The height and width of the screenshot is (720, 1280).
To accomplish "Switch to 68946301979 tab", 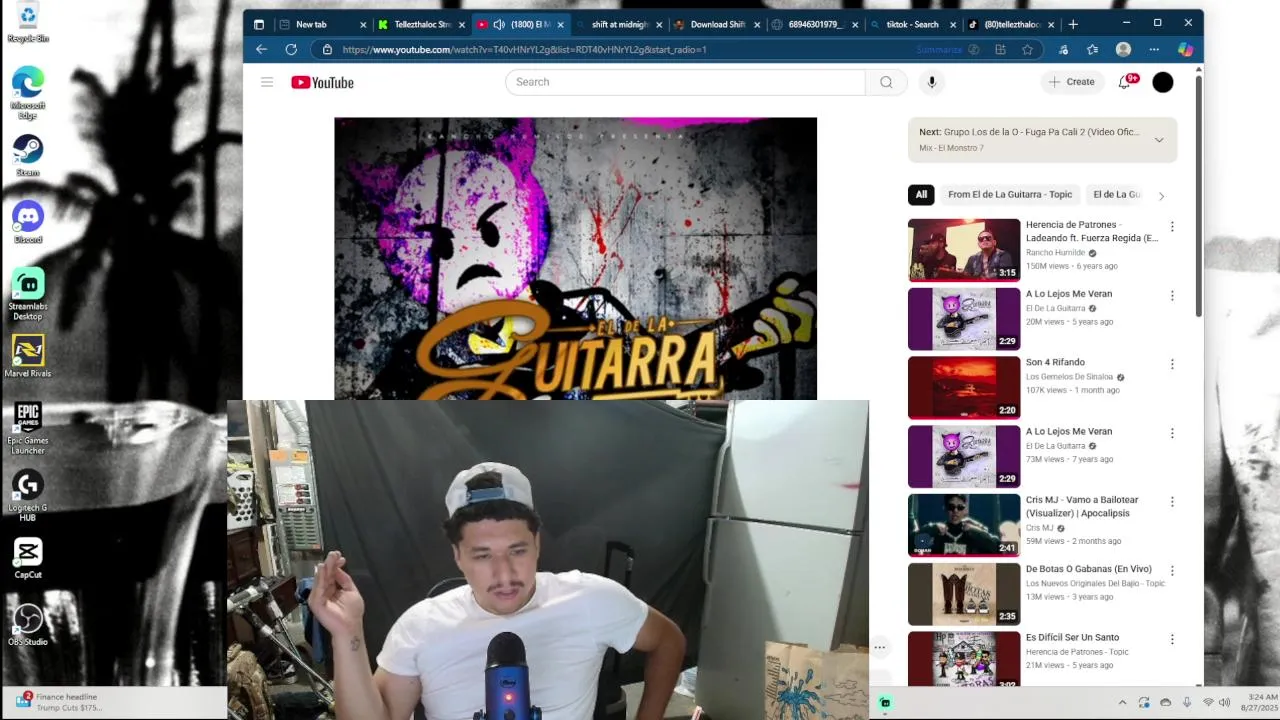I will (x=815, y=24).
